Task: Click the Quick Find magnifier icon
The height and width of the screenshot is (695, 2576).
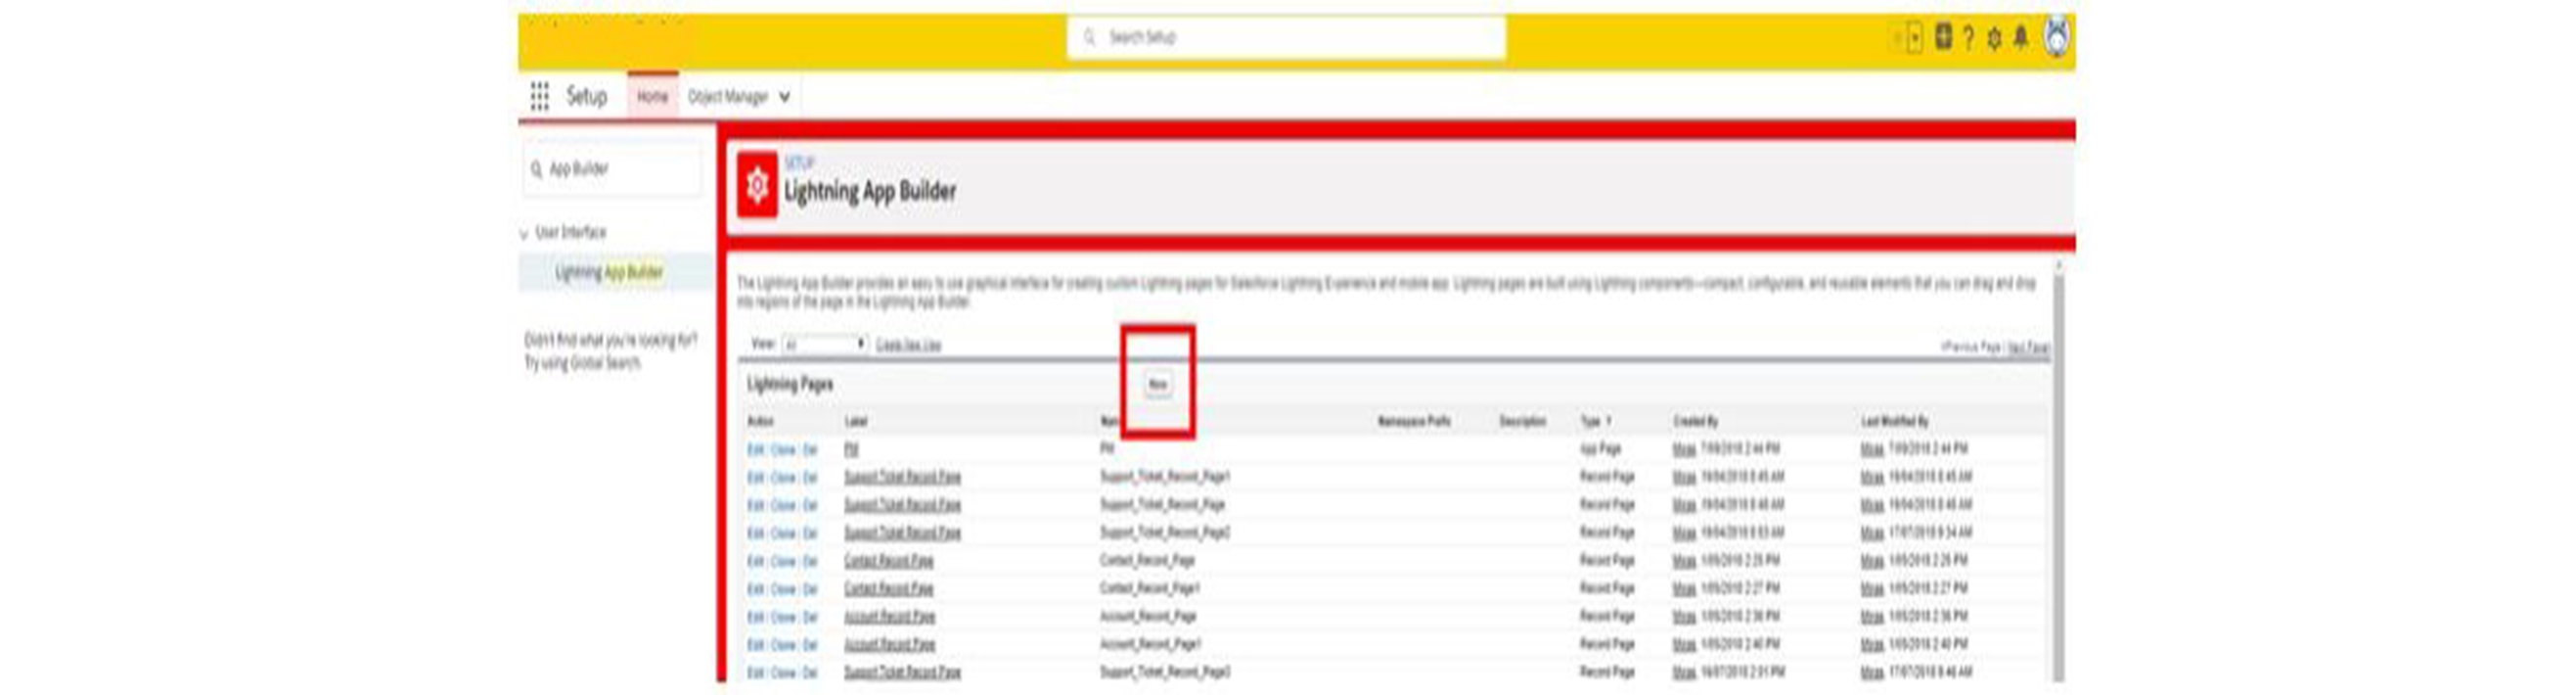Action: (536, 169)
